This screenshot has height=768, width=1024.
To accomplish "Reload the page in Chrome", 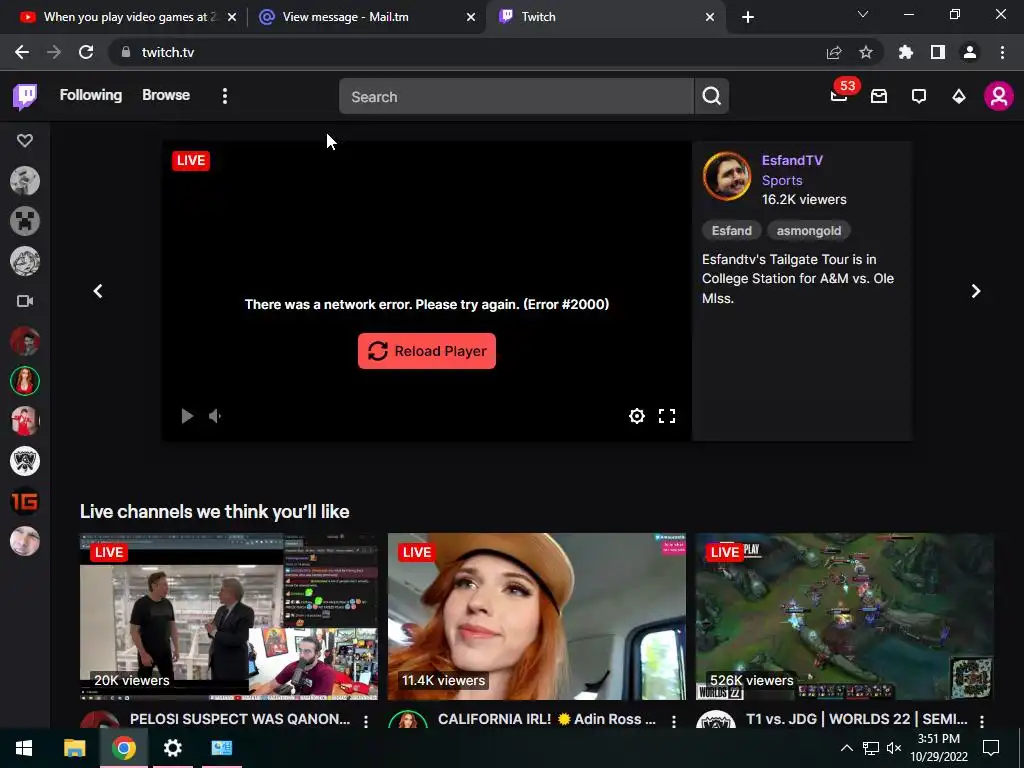I will click(x=86, y=52).
